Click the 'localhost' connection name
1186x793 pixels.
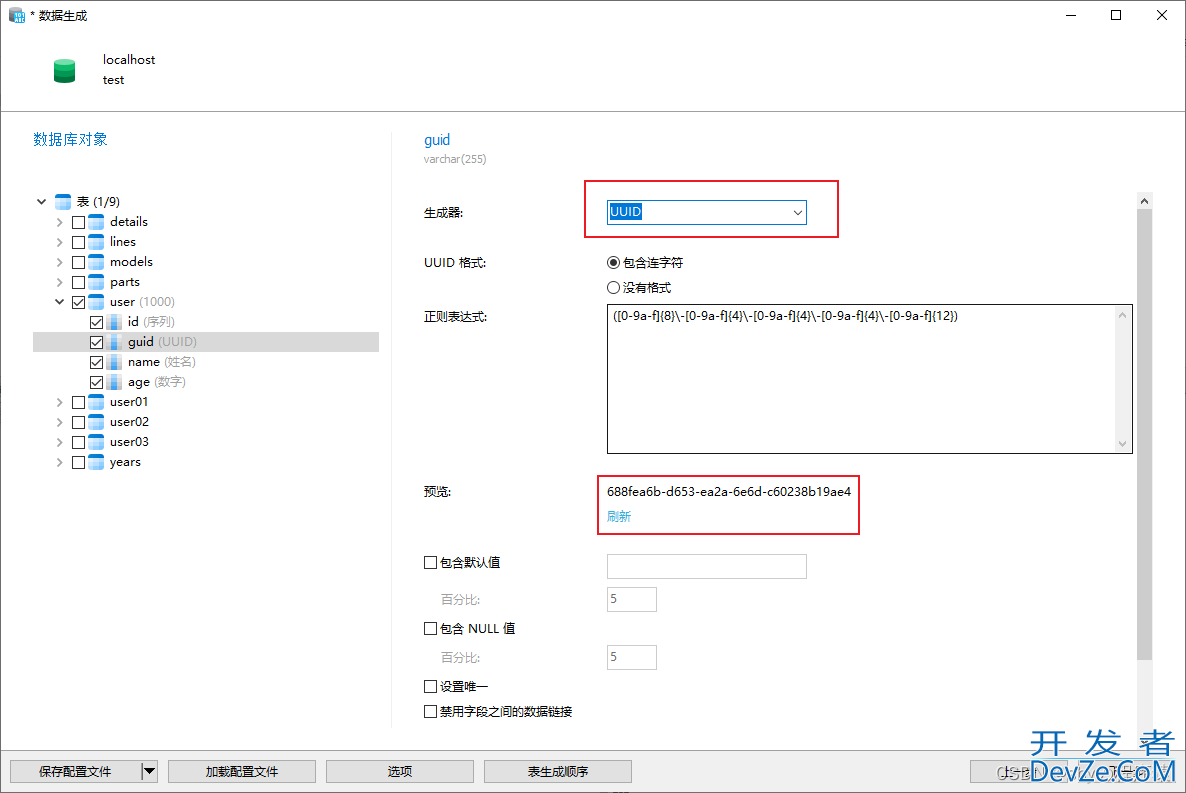(x=129, y=60)
